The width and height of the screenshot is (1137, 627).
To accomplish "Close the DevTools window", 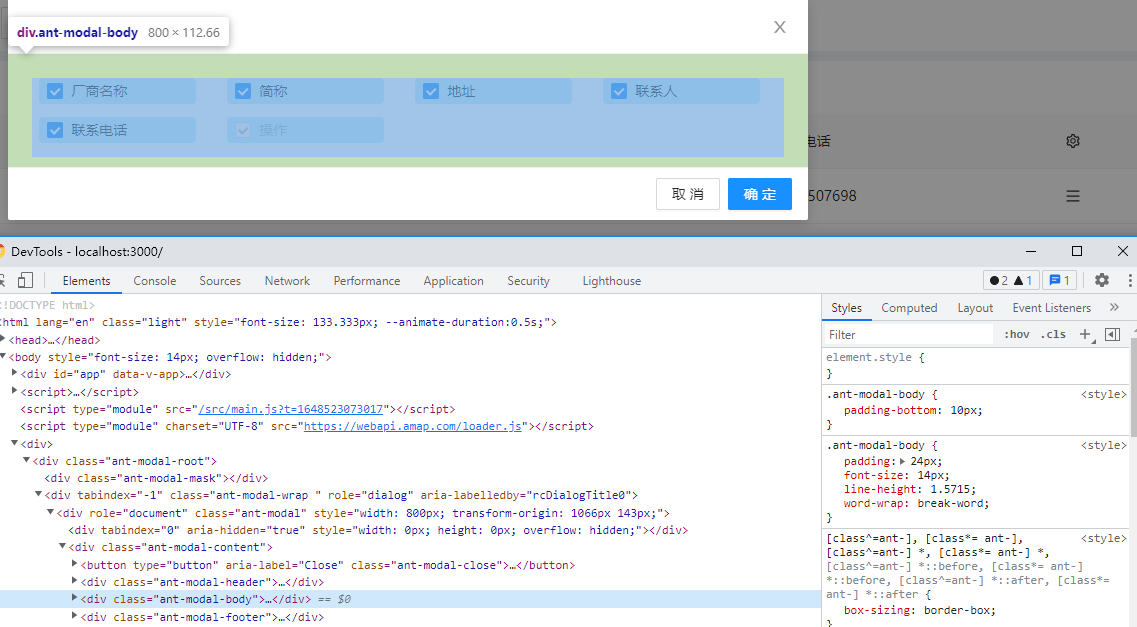I will click(1122, 251).
